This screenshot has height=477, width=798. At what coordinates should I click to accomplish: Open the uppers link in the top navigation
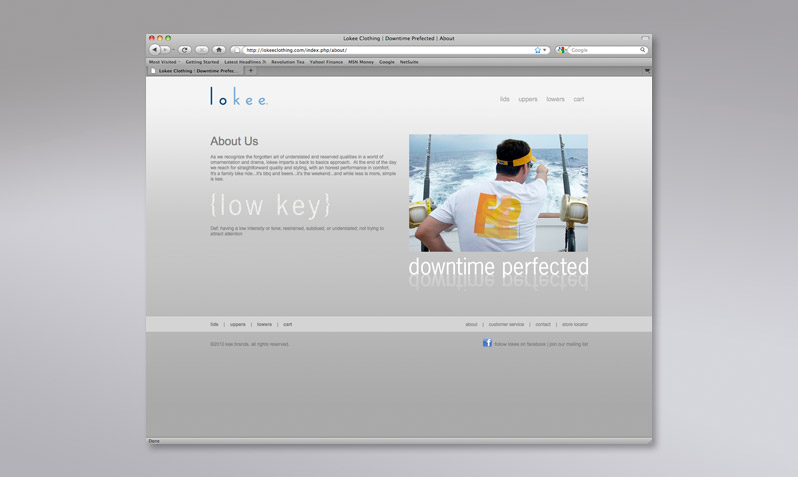[x=528, y=99]
